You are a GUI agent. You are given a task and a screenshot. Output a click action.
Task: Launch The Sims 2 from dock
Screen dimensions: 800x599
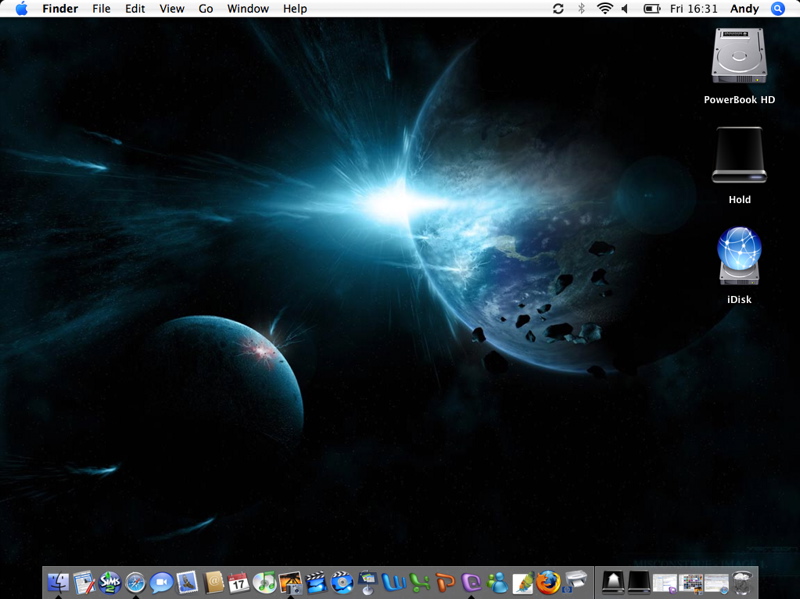point(110,582)
